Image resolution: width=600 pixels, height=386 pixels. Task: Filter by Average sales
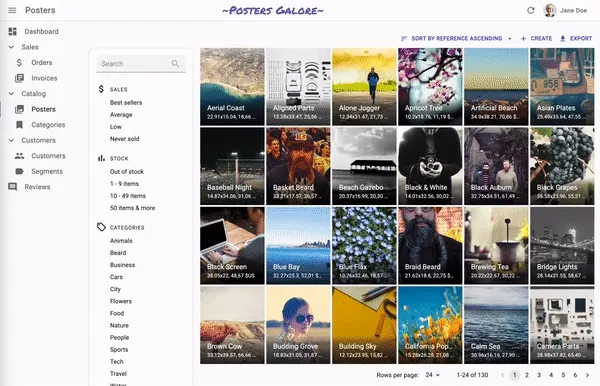[121, 115]
